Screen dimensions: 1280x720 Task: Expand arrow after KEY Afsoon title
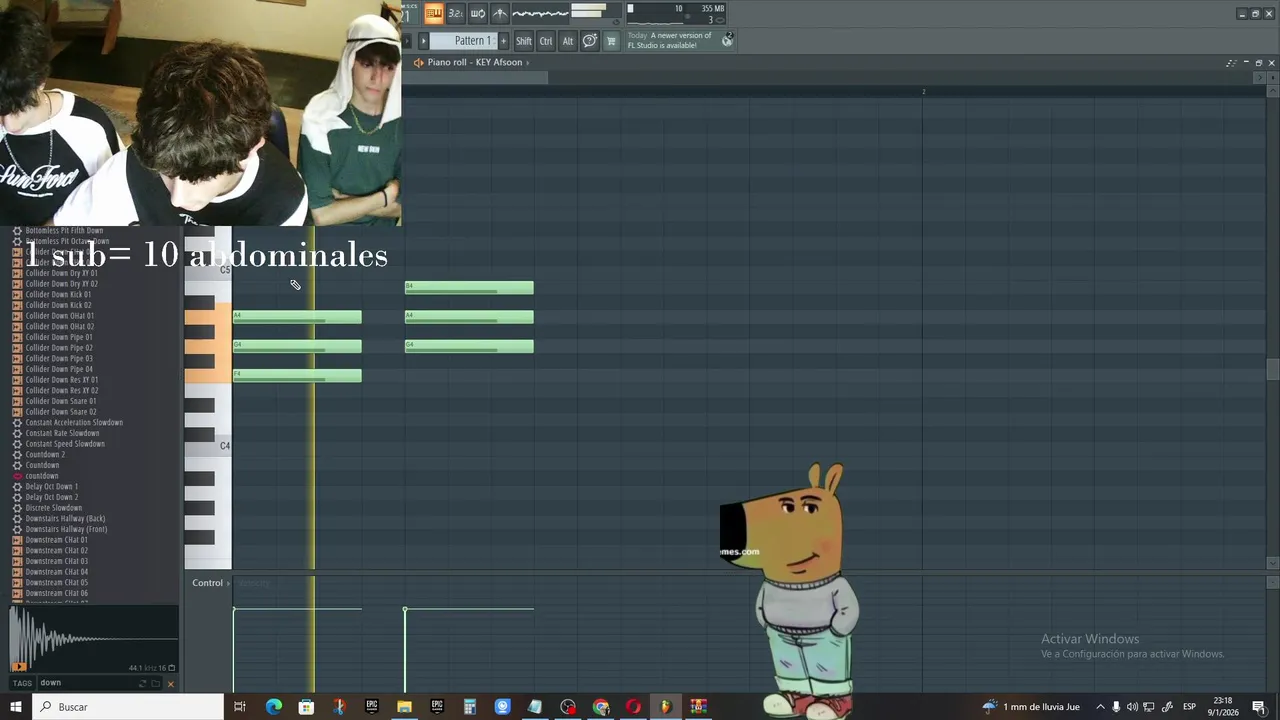click(x=527, y=62)
